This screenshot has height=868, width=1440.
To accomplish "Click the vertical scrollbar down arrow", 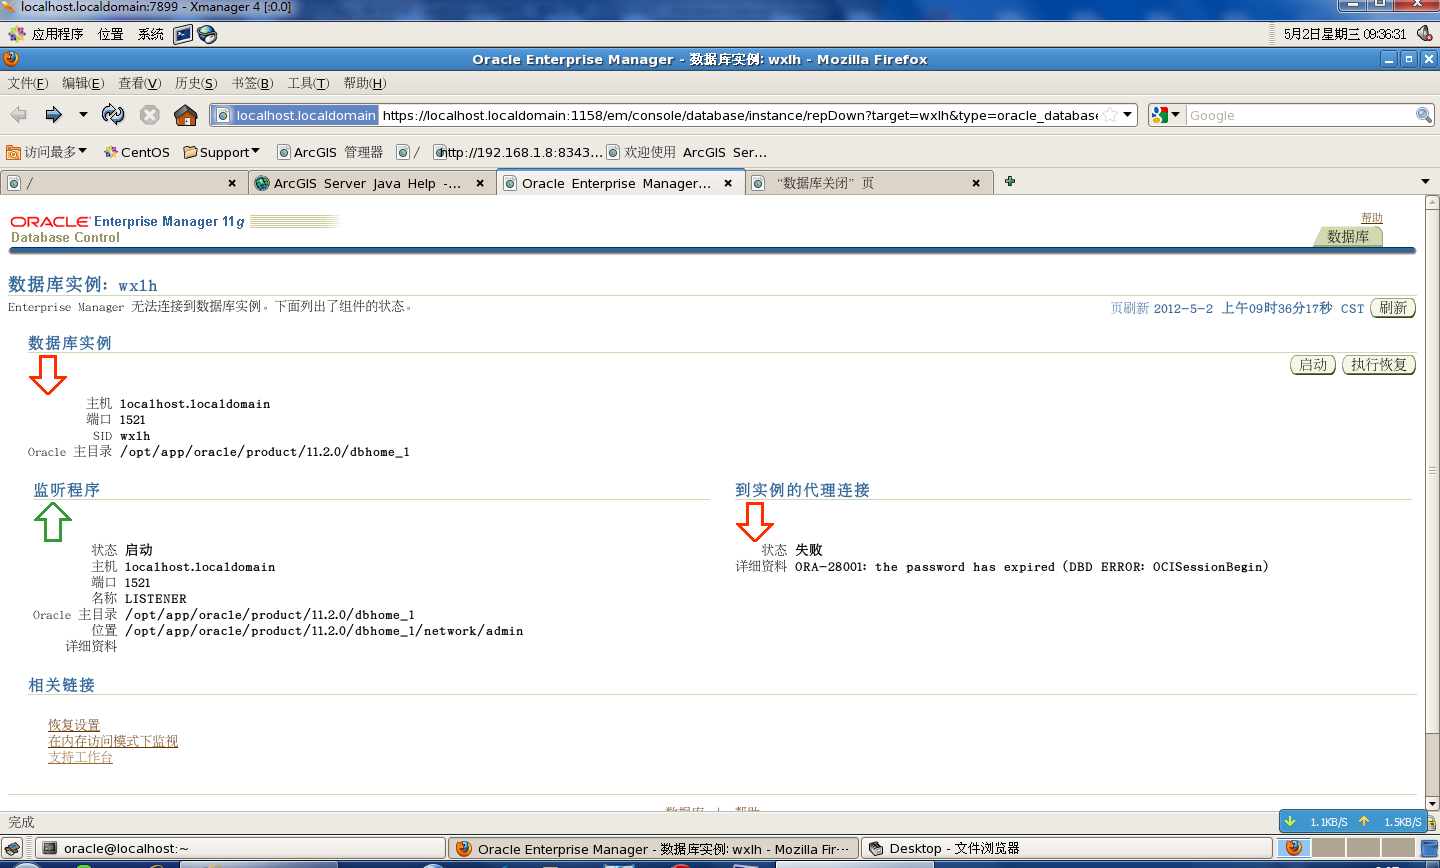I will pyautogui.click(x=1432, y=803).
